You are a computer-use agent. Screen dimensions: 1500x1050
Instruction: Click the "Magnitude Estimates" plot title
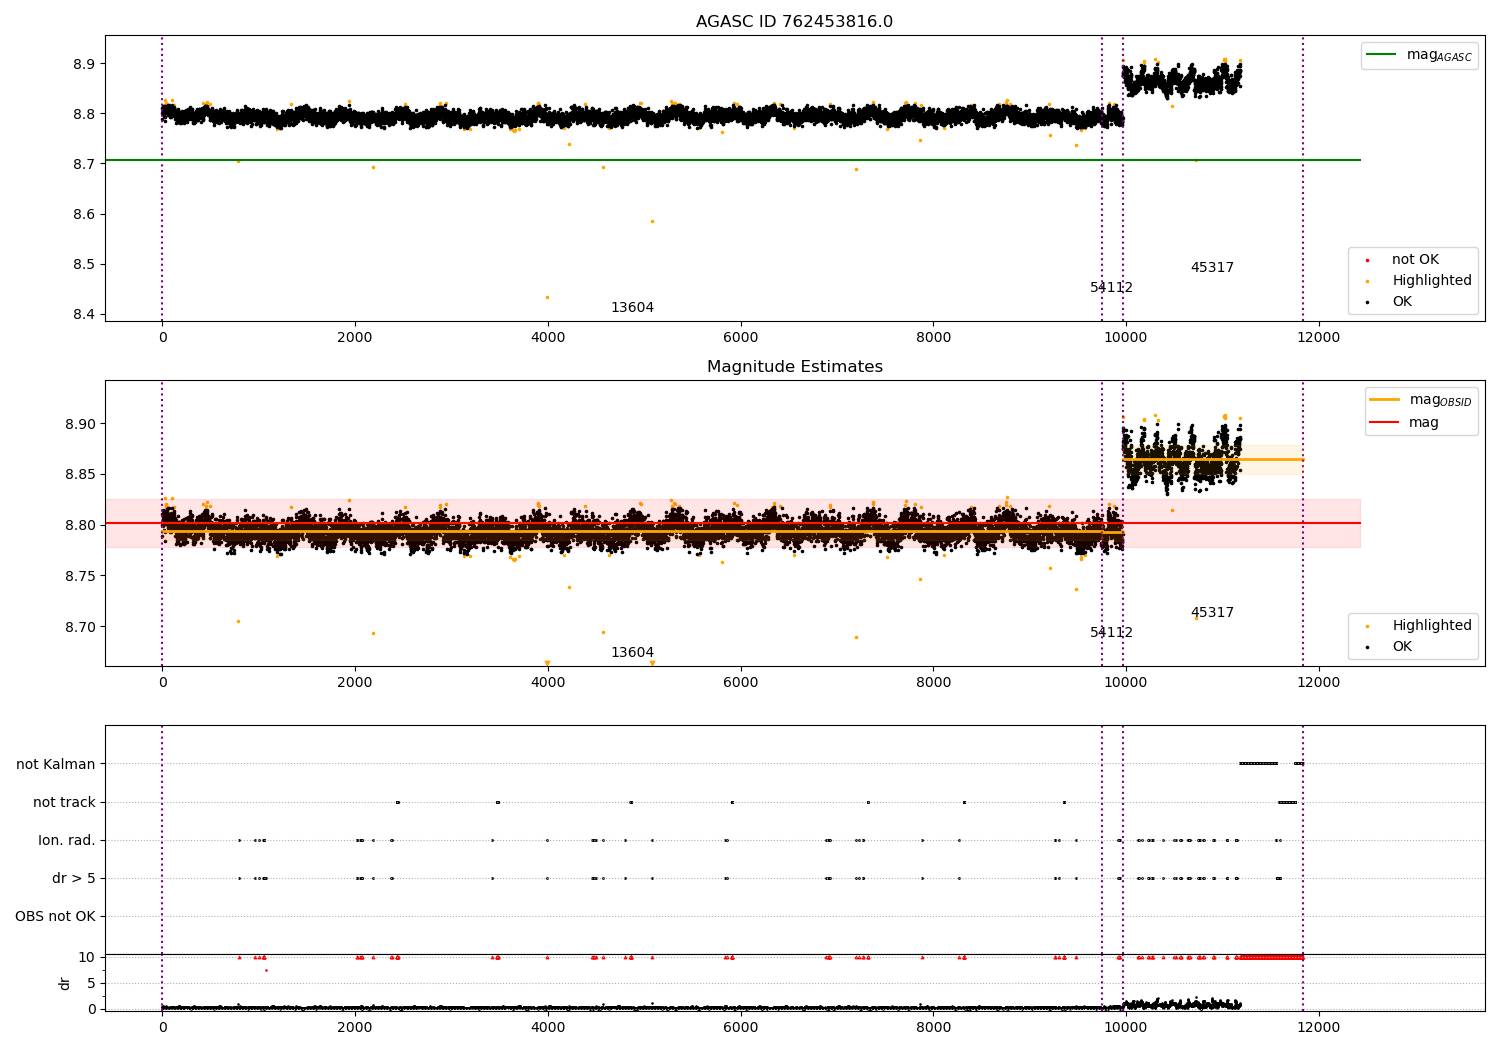point(794,367)
